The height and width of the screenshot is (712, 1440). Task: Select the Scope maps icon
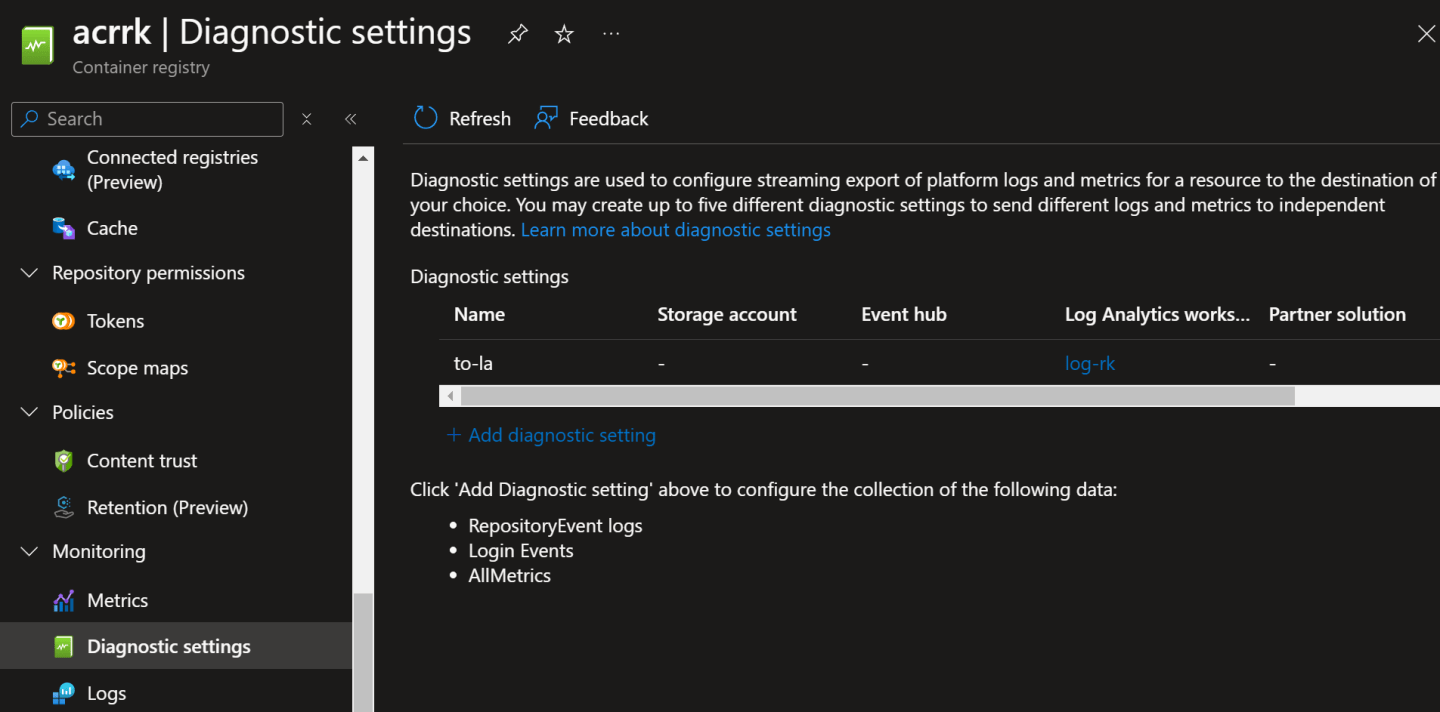[64, 367]
